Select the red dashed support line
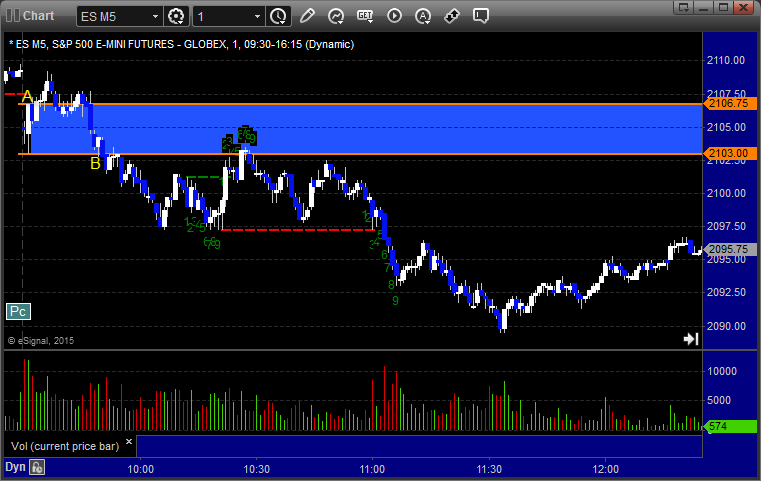 (298, 230)
